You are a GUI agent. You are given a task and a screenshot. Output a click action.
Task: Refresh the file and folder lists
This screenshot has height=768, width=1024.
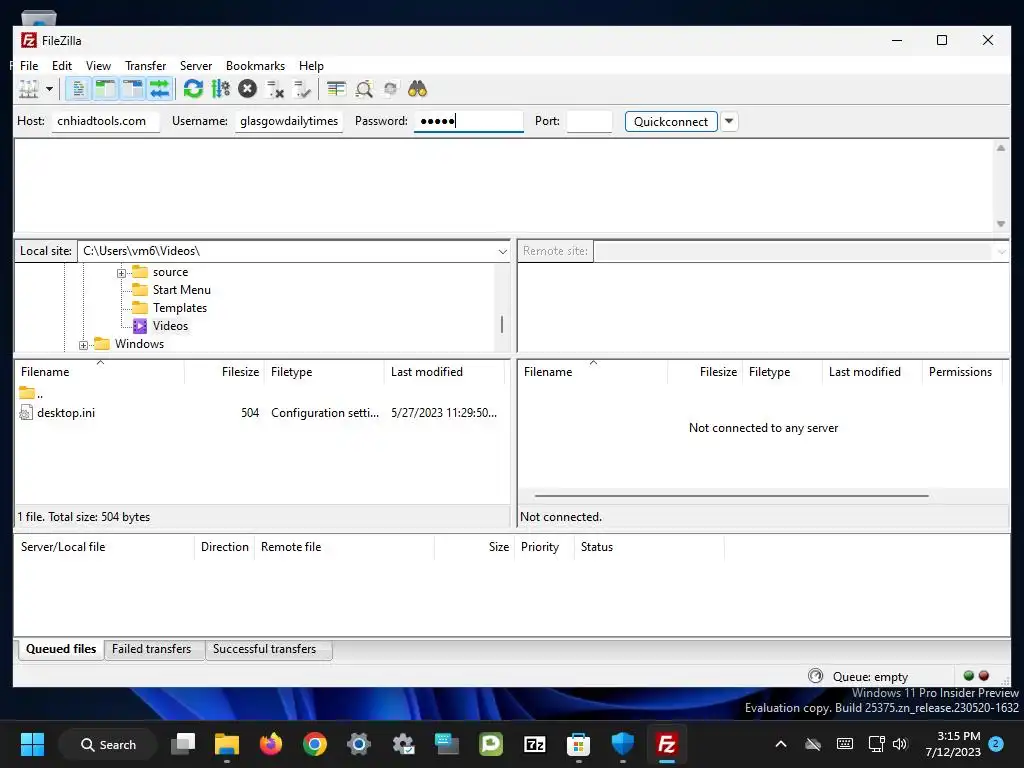pos(193,89)
